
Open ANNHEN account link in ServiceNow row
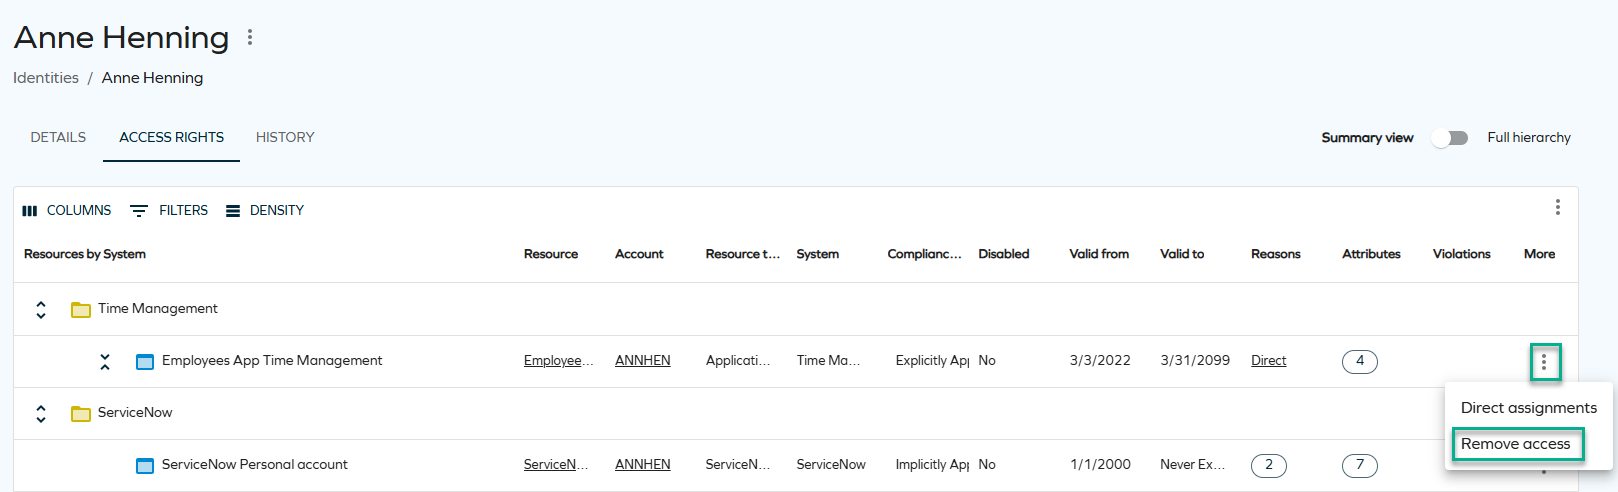(643, 465)
